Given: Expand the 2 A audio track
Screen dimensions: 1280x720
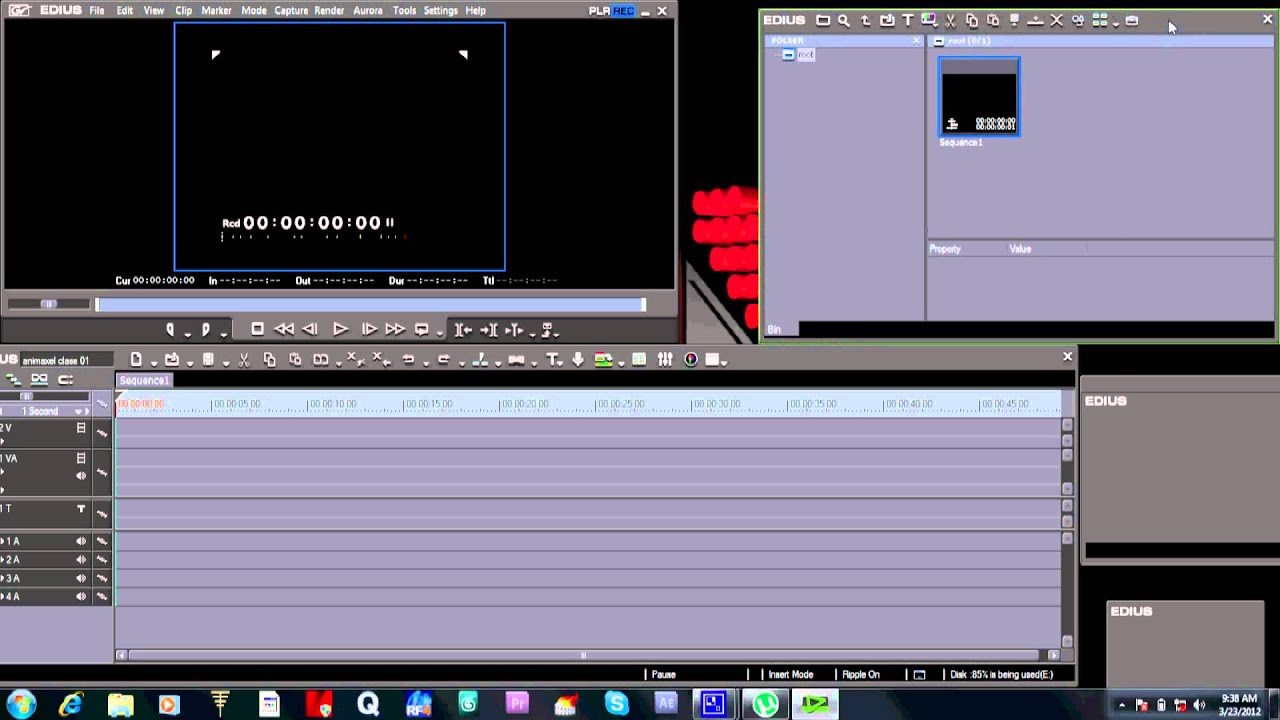Looking at the screenshot, I should click(3, 560).
